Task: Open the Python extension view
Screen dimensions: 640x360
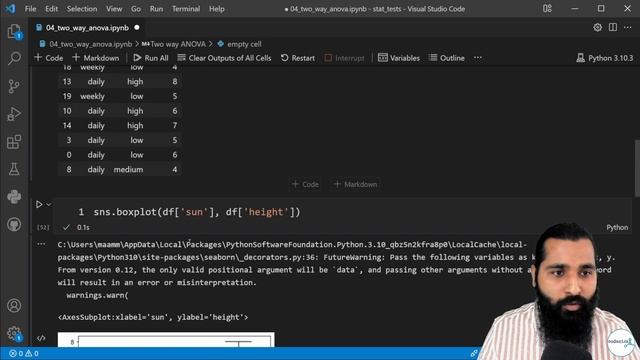Action: coord(14,197)
